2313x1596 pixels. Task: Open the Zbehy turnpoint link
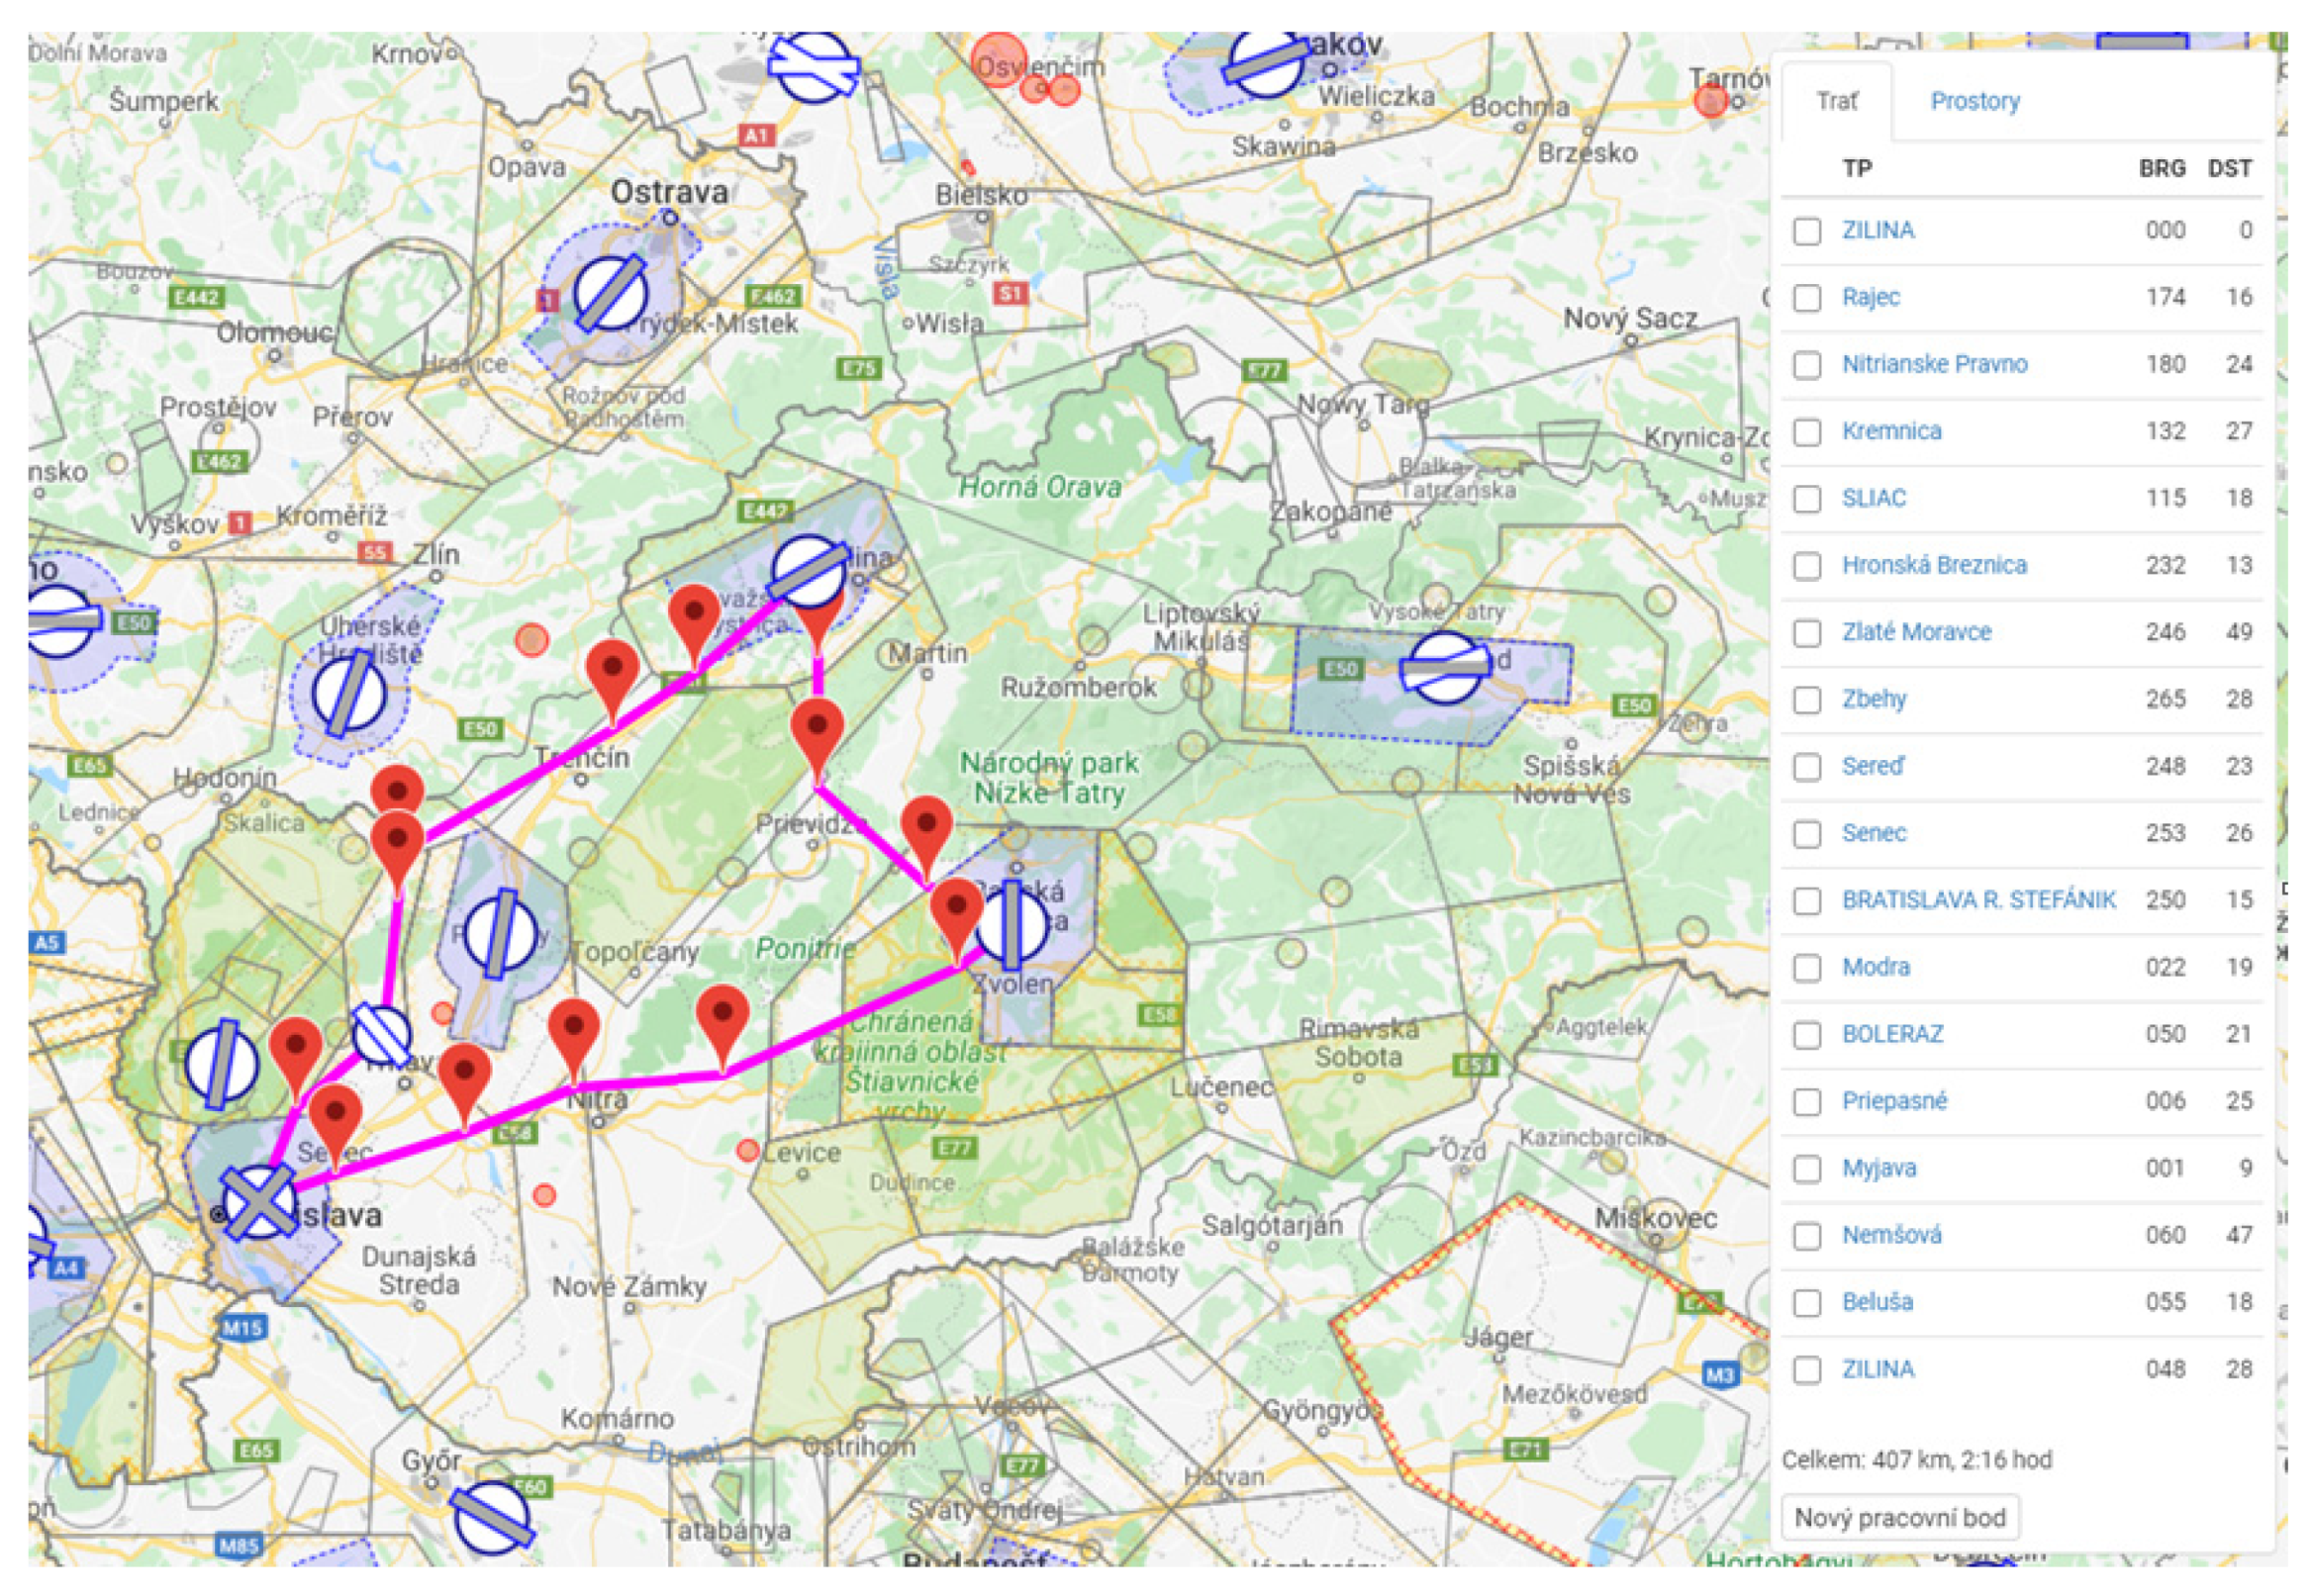click(1874, 699)
